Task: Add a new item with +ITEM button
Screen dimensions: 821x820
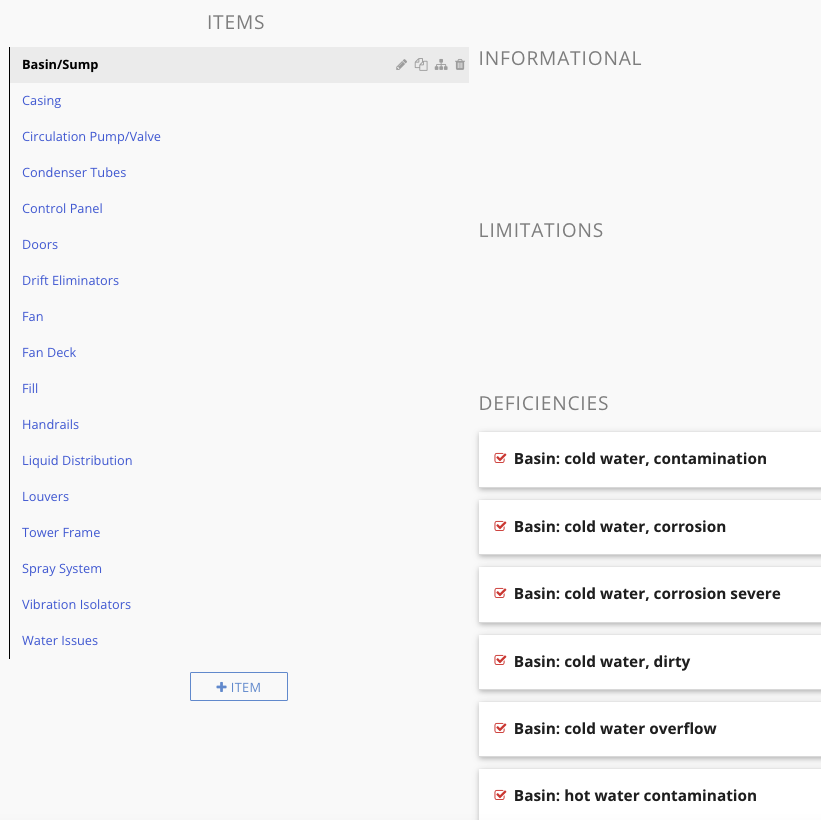Action: 239,687
